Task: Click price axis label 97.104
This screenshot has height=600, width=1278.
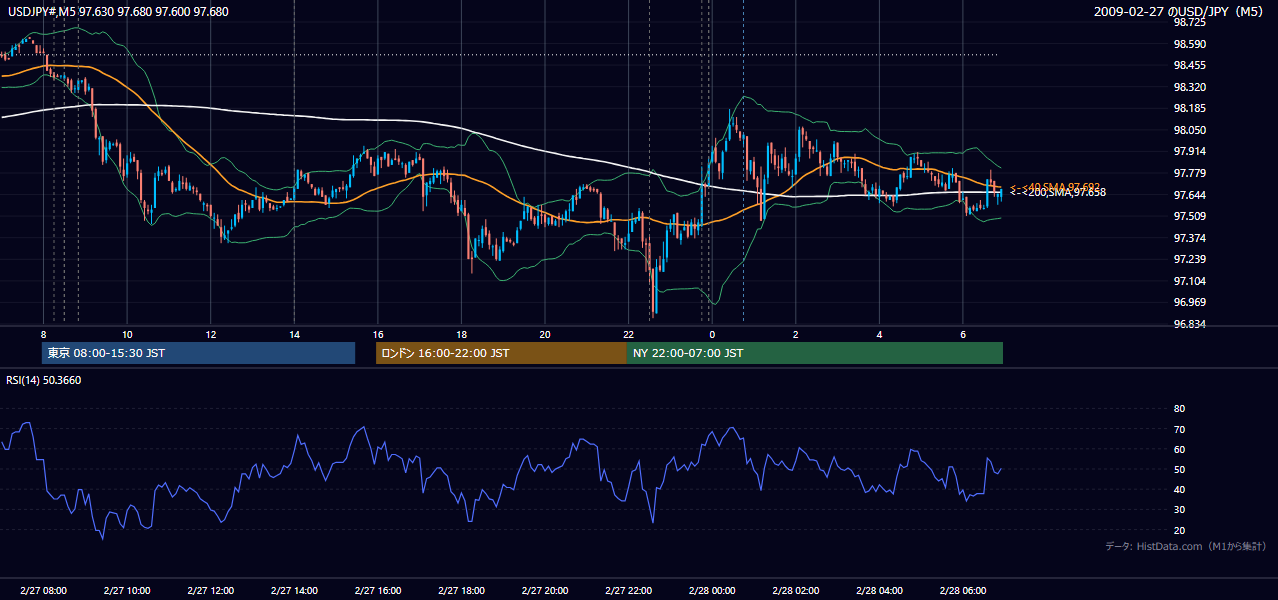Action: (1189, 281)
